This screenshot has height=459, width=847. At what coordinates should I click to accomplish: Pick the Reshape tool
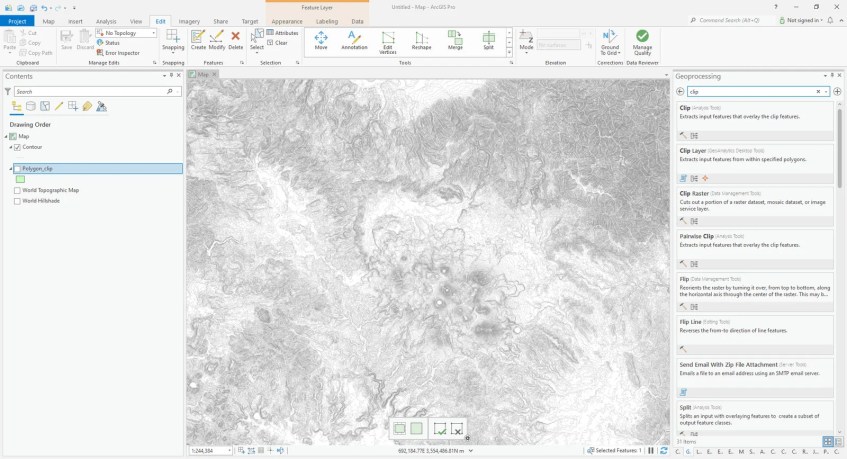coord(421,40)
